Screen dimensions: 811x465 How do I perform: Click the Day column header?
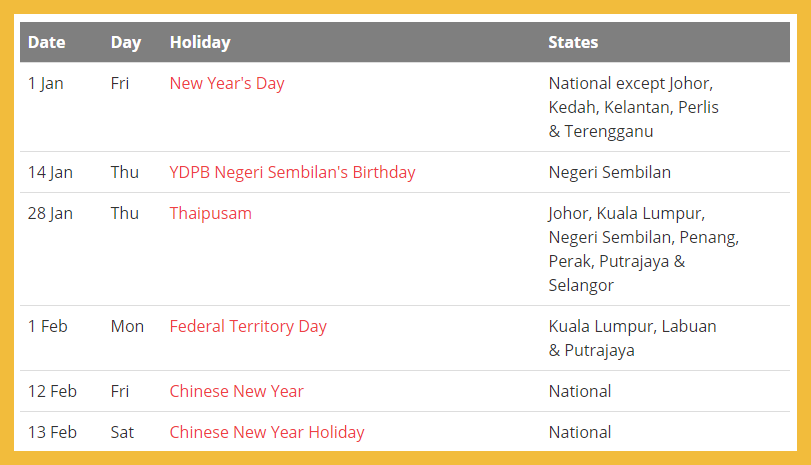(x=126, y=42)
